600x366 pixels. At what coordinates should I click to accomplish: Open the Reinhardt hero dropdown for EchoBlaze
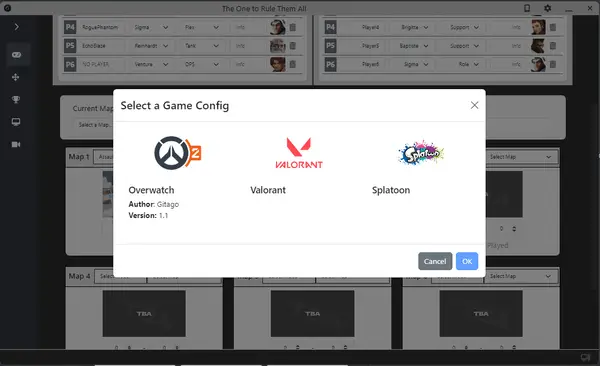click(151, 46)
